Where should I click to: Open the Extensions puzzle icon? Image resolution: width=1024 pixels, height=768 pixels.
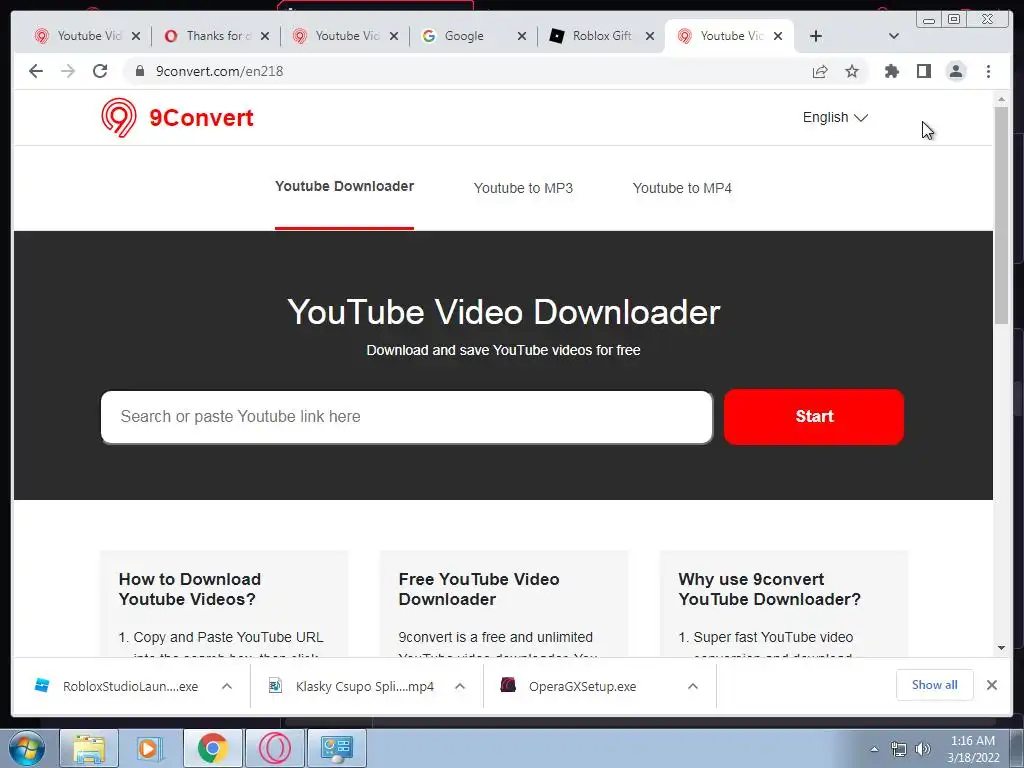click(891, 71)
